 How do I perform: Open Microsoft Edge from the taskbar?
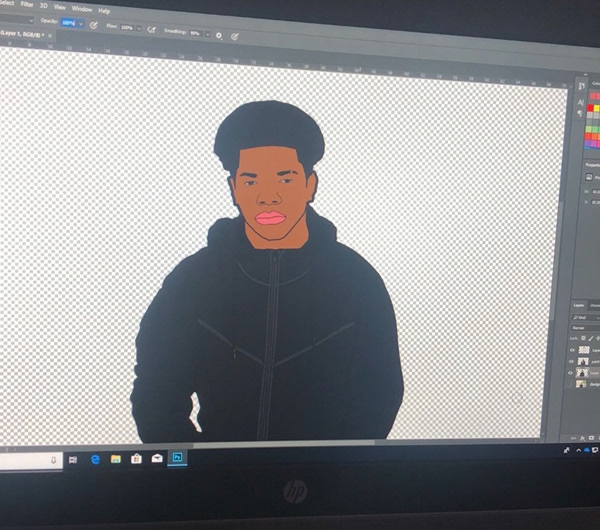pos(95,459)
